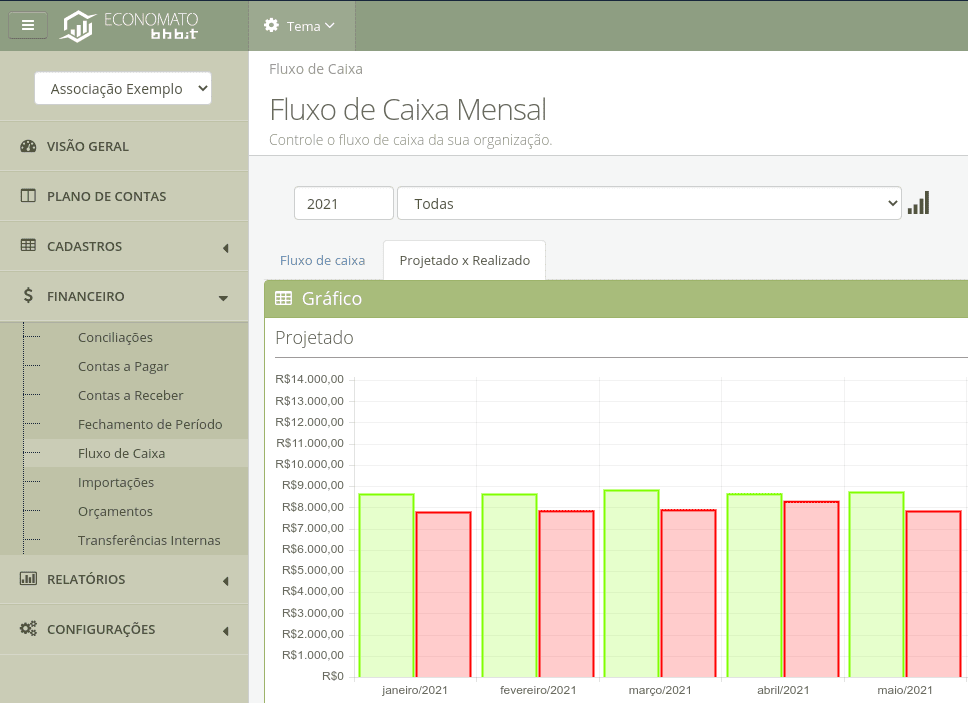Screen dimensions: 968x703
Task: Open Contas a Pagar
Action: (x=123, y=367)
